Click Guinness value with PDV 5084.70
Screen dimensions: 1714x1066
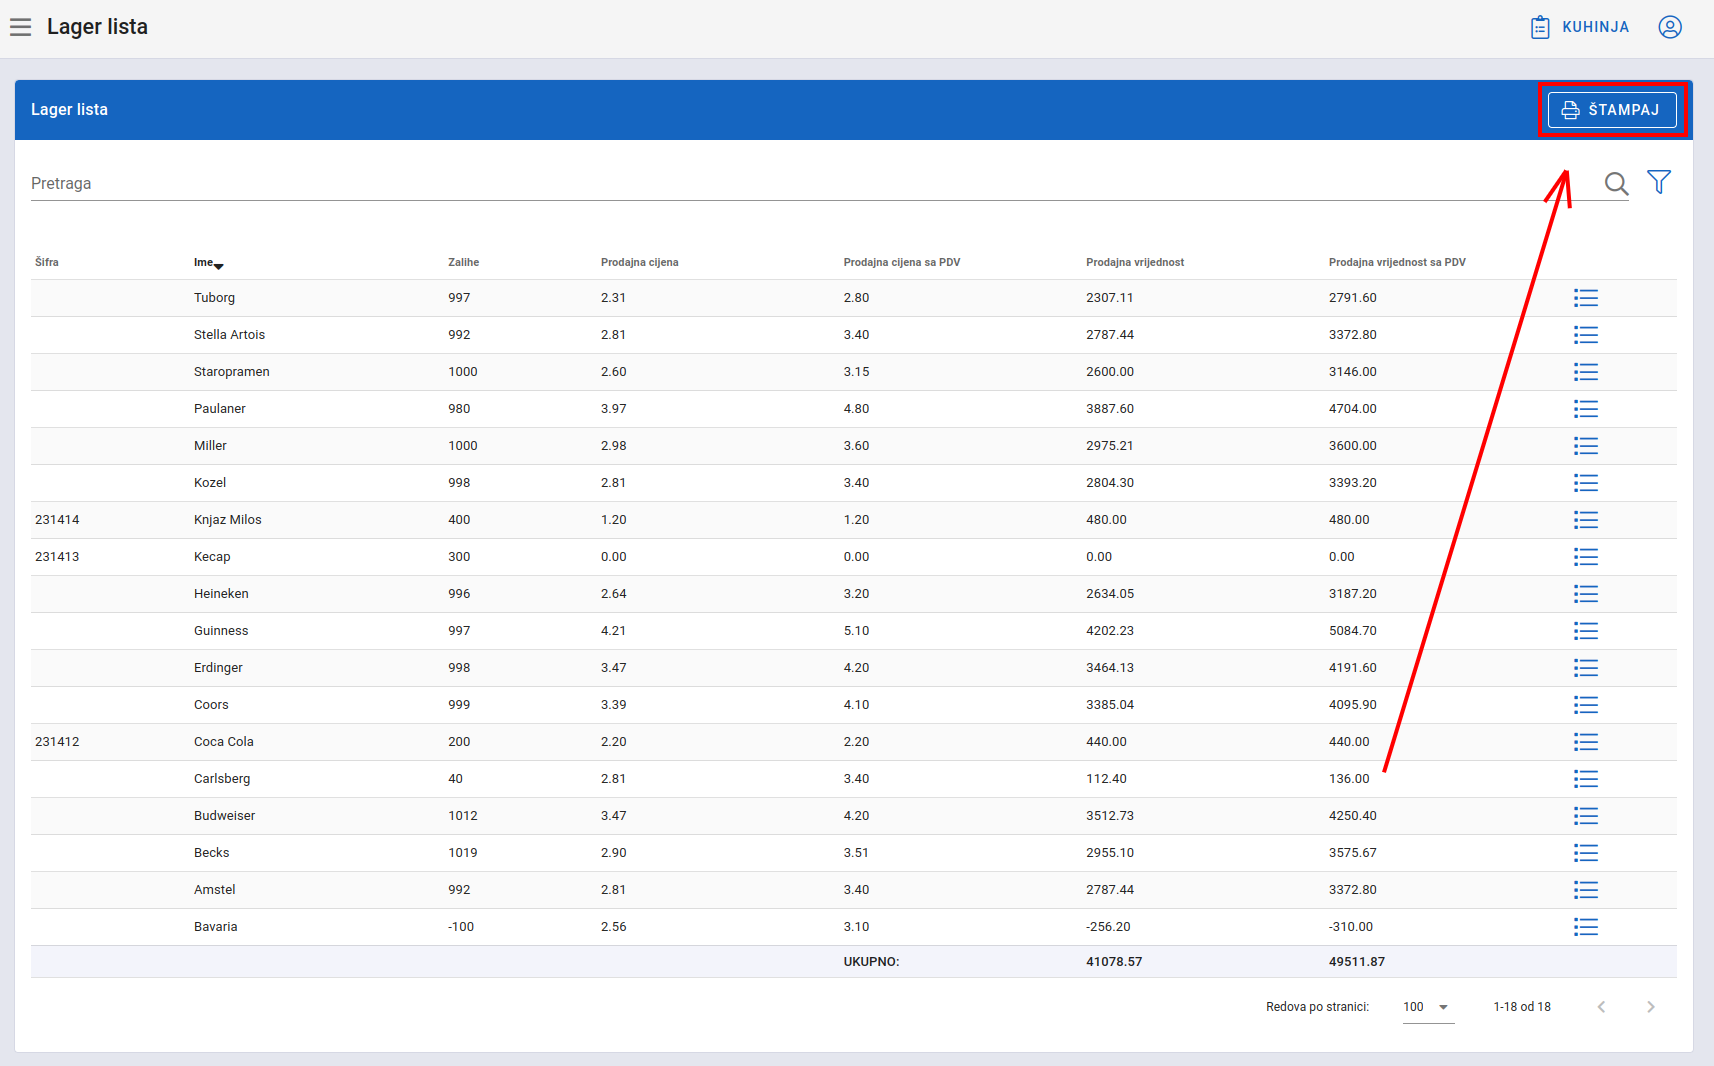pyautogui.click(x=1353, y=631)
